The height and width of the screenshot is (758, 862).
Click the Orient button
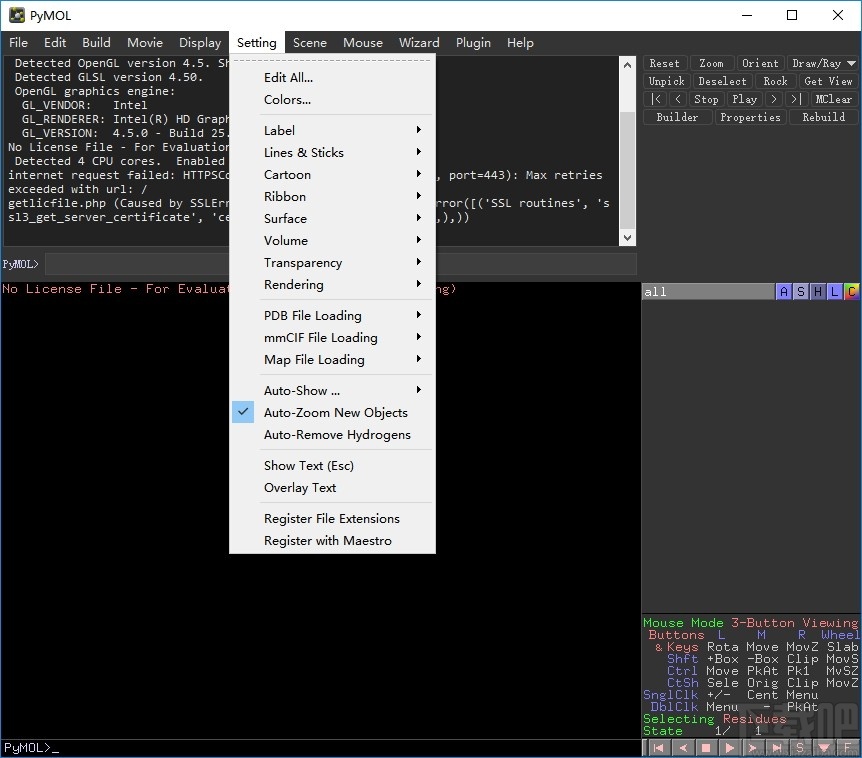760,63
